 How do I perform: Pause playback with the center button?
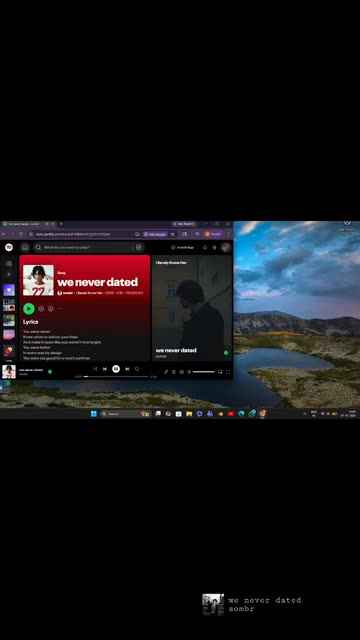click(116, 369)
